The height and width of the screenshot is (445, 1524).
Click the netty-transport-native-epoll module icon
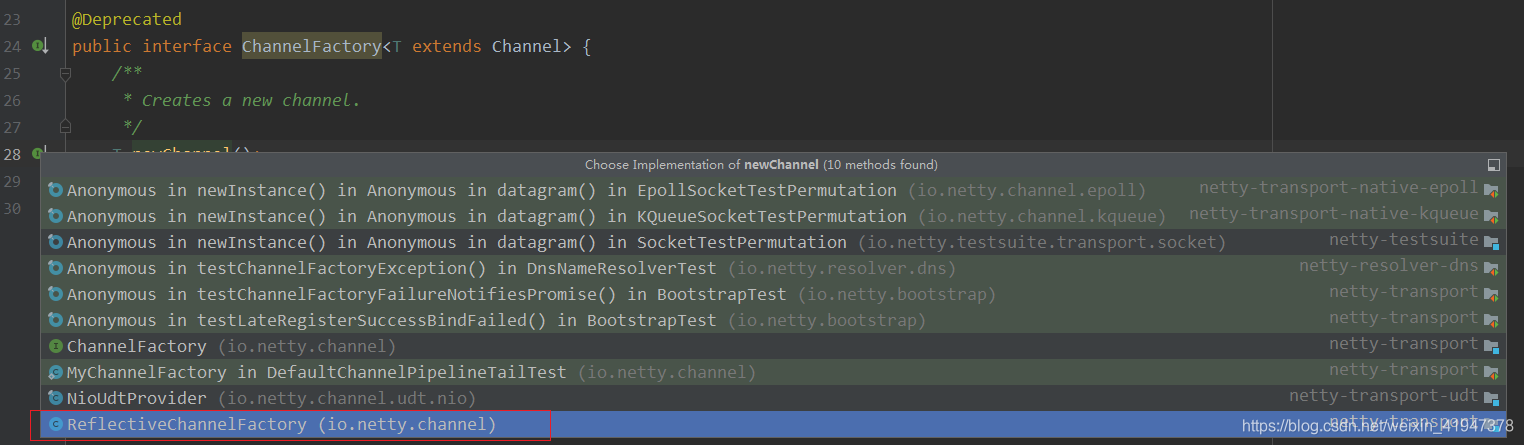tap(1491, 190)
